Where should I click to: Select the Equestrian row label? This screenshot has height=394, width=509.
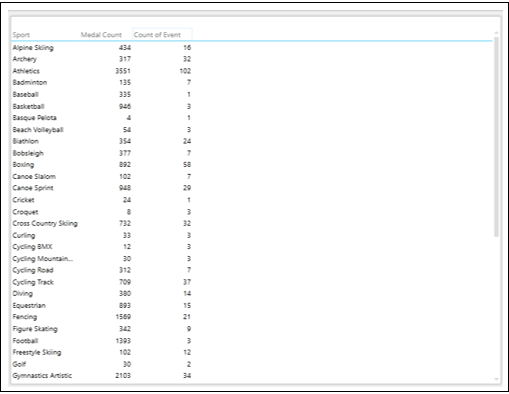click(29, 306)
